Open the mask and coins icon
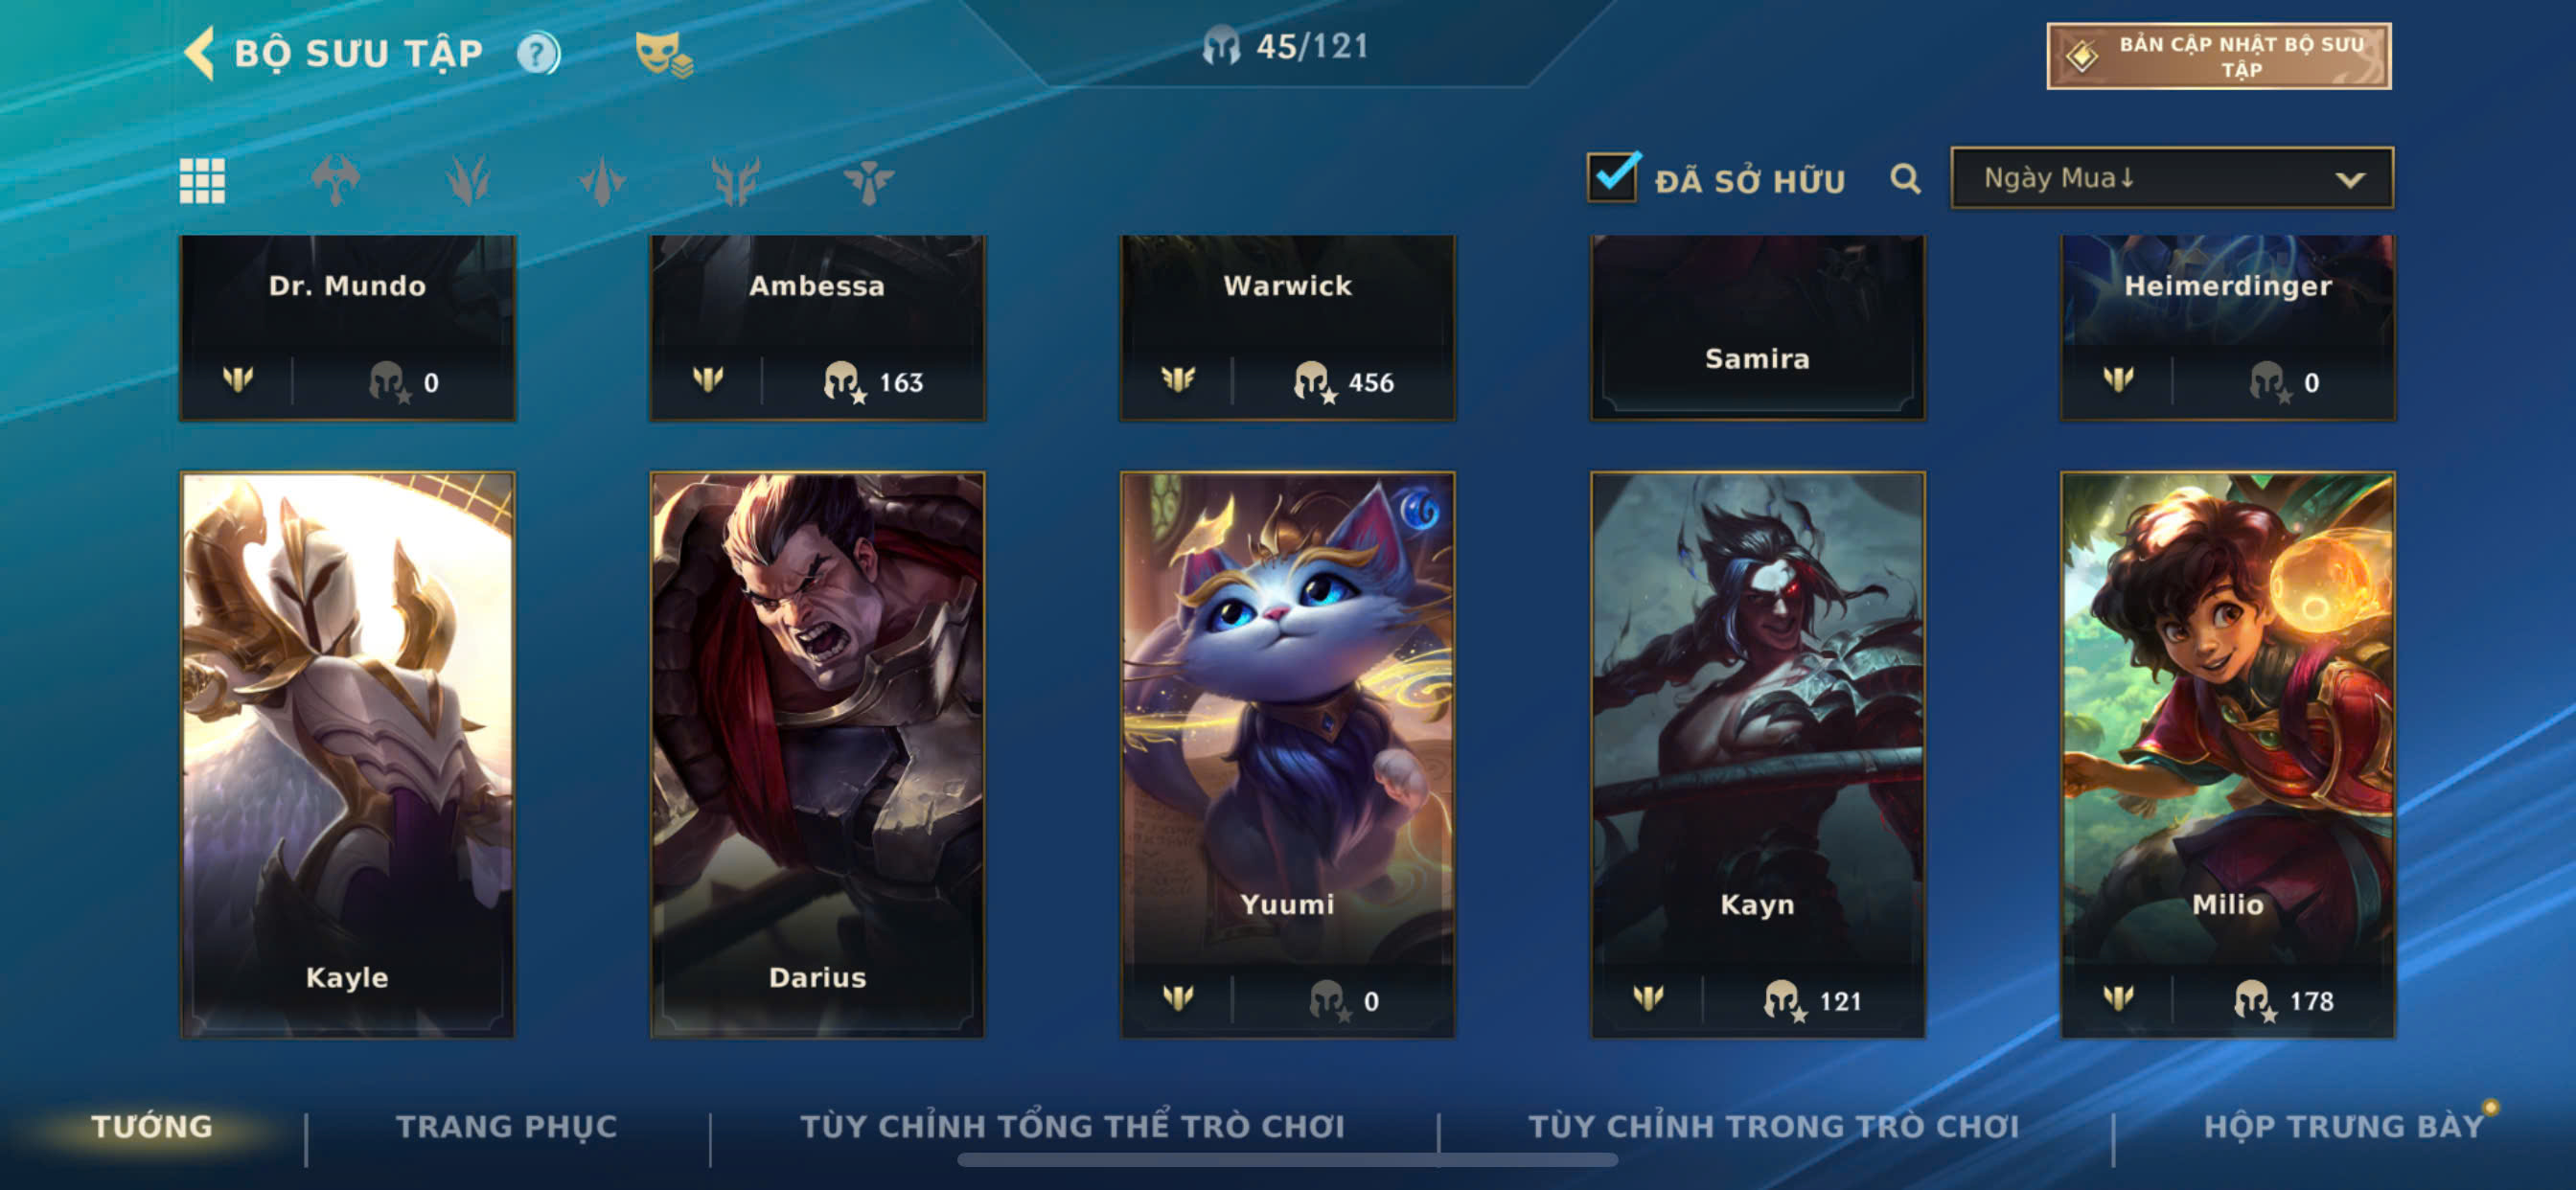2576x1190 pixels. (663, 54)
